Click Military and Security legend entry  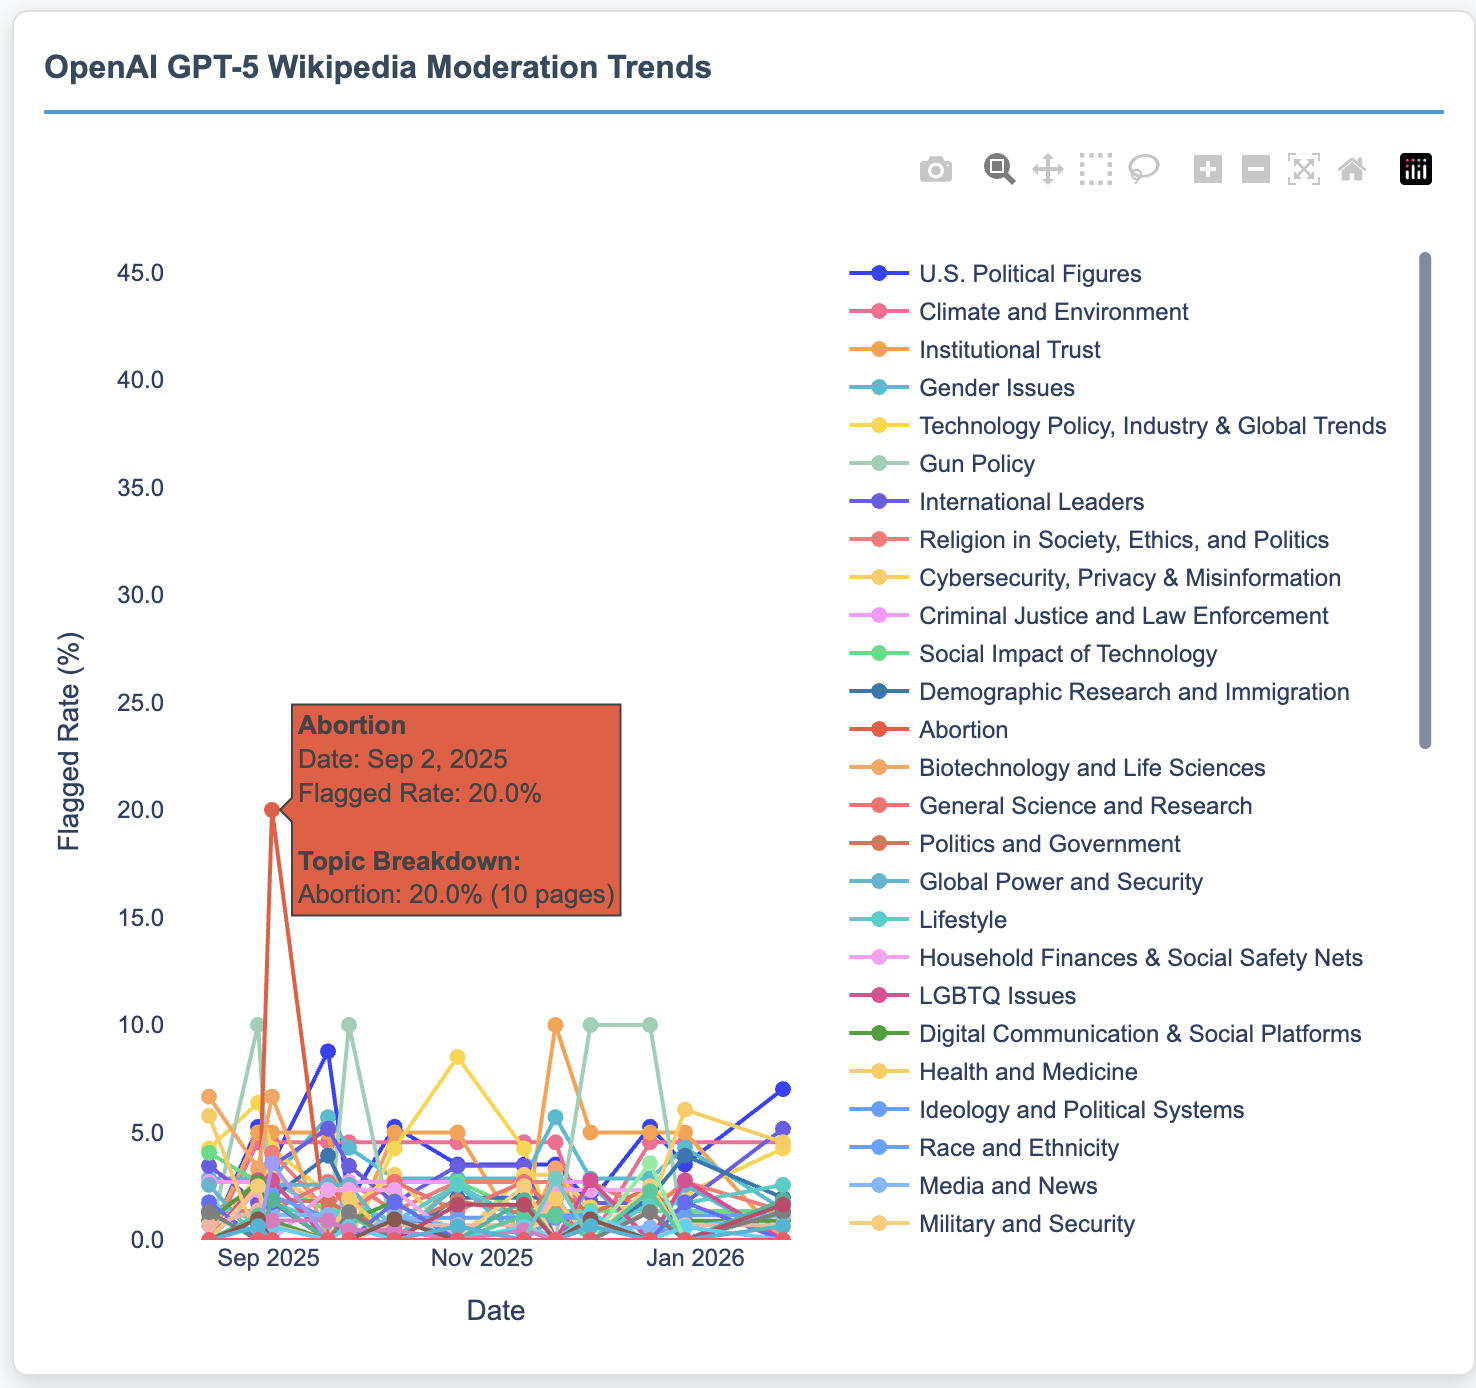[x=1026, y=1224]
